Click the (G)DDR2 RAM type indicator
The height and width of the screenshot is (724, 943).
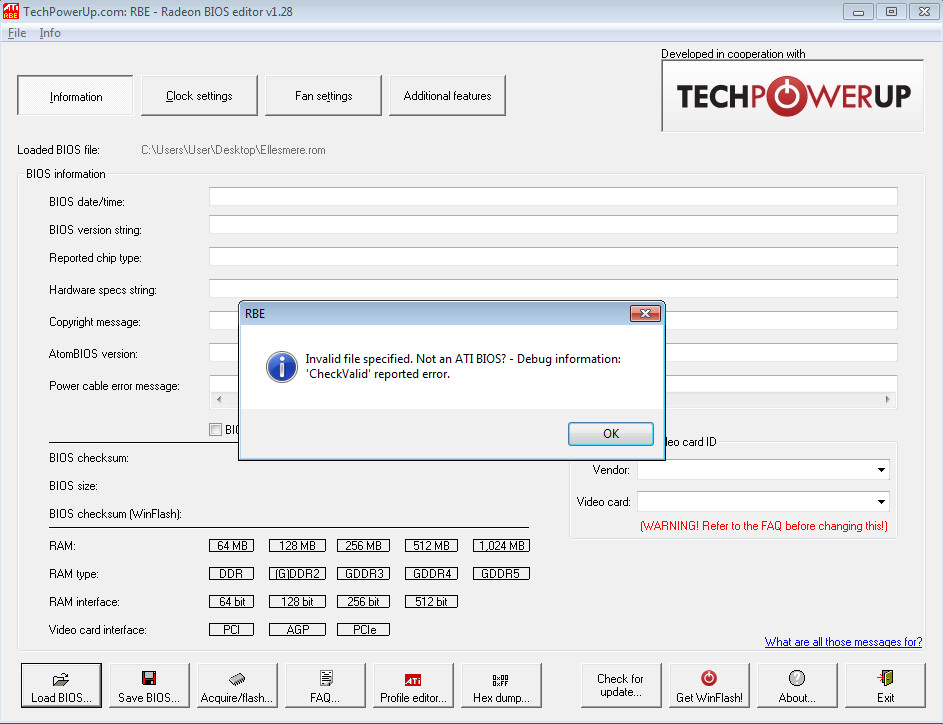[x=297, y=574]
